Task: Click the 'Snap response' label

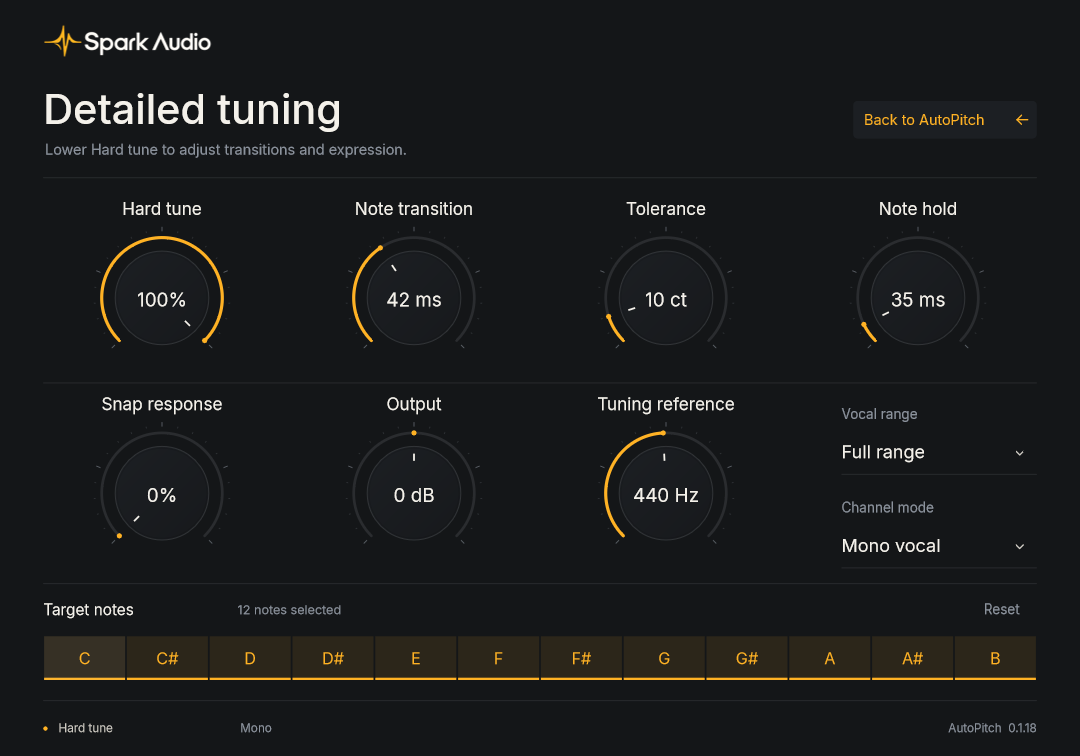Action: (x=162, y=404)
